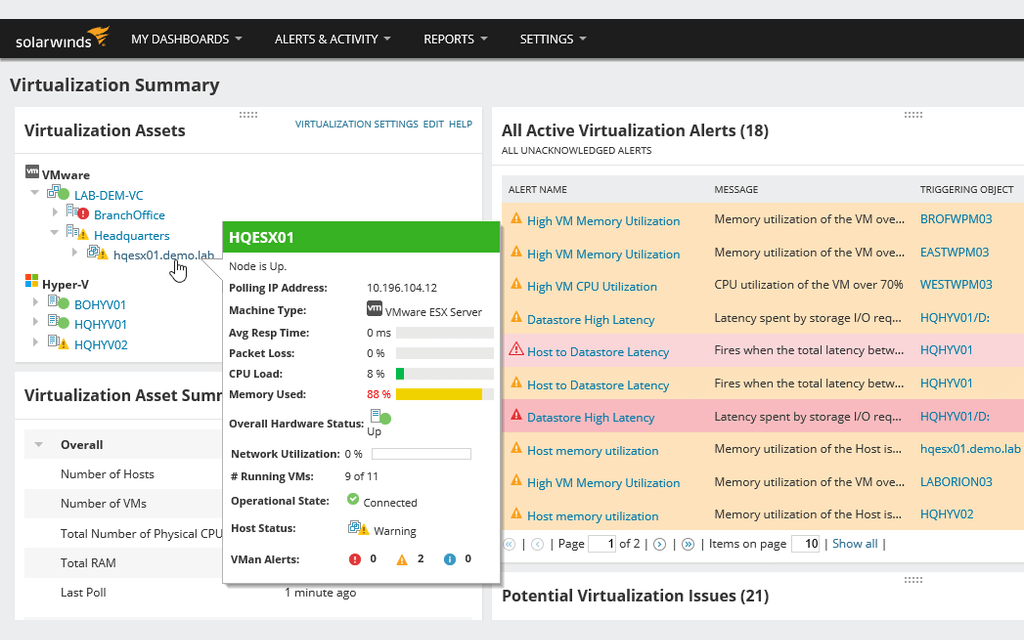The image size is (1024, 640).
Task: Click the warning icon beside Headquarters
Action: click(x=83, y=236)
